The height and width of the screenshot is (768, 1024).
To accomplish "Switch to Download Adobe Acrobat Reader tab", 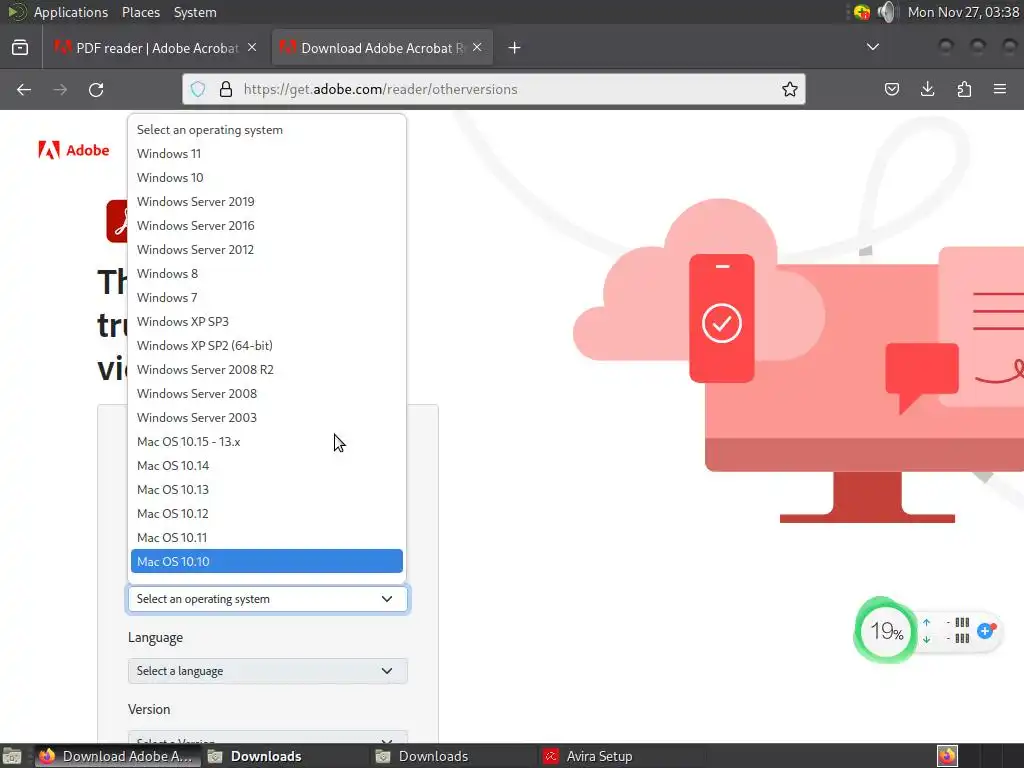I will tap(382, 48).
